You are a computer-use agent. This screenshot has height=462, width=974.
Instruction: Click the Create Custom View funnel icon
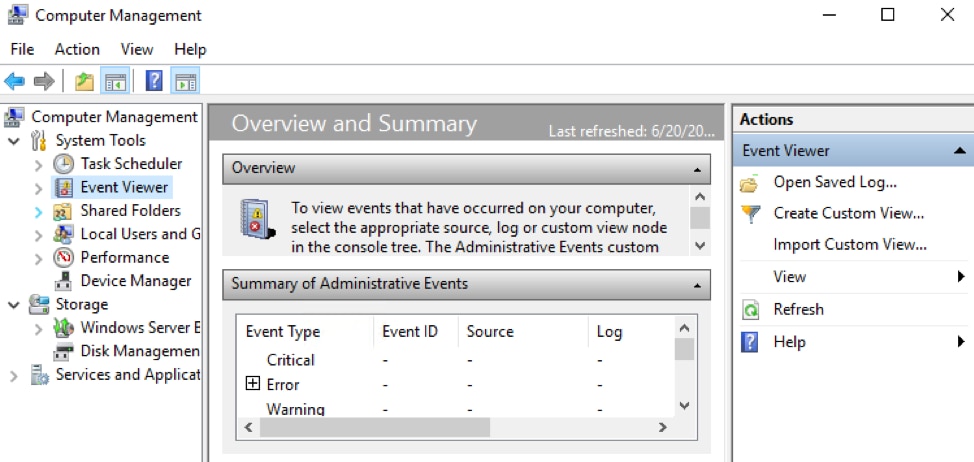click(750, 213)
